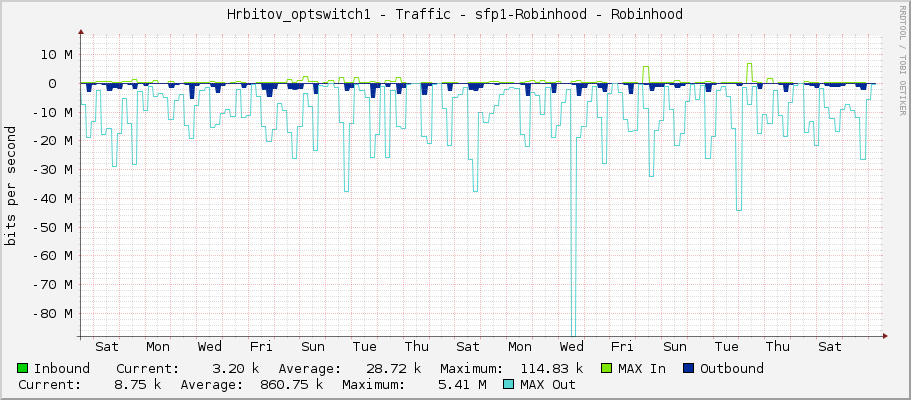This screenshot has width=911, height=400.
Task: Click the MAX Out cyan legend swatch
Action: click(508, 384)
